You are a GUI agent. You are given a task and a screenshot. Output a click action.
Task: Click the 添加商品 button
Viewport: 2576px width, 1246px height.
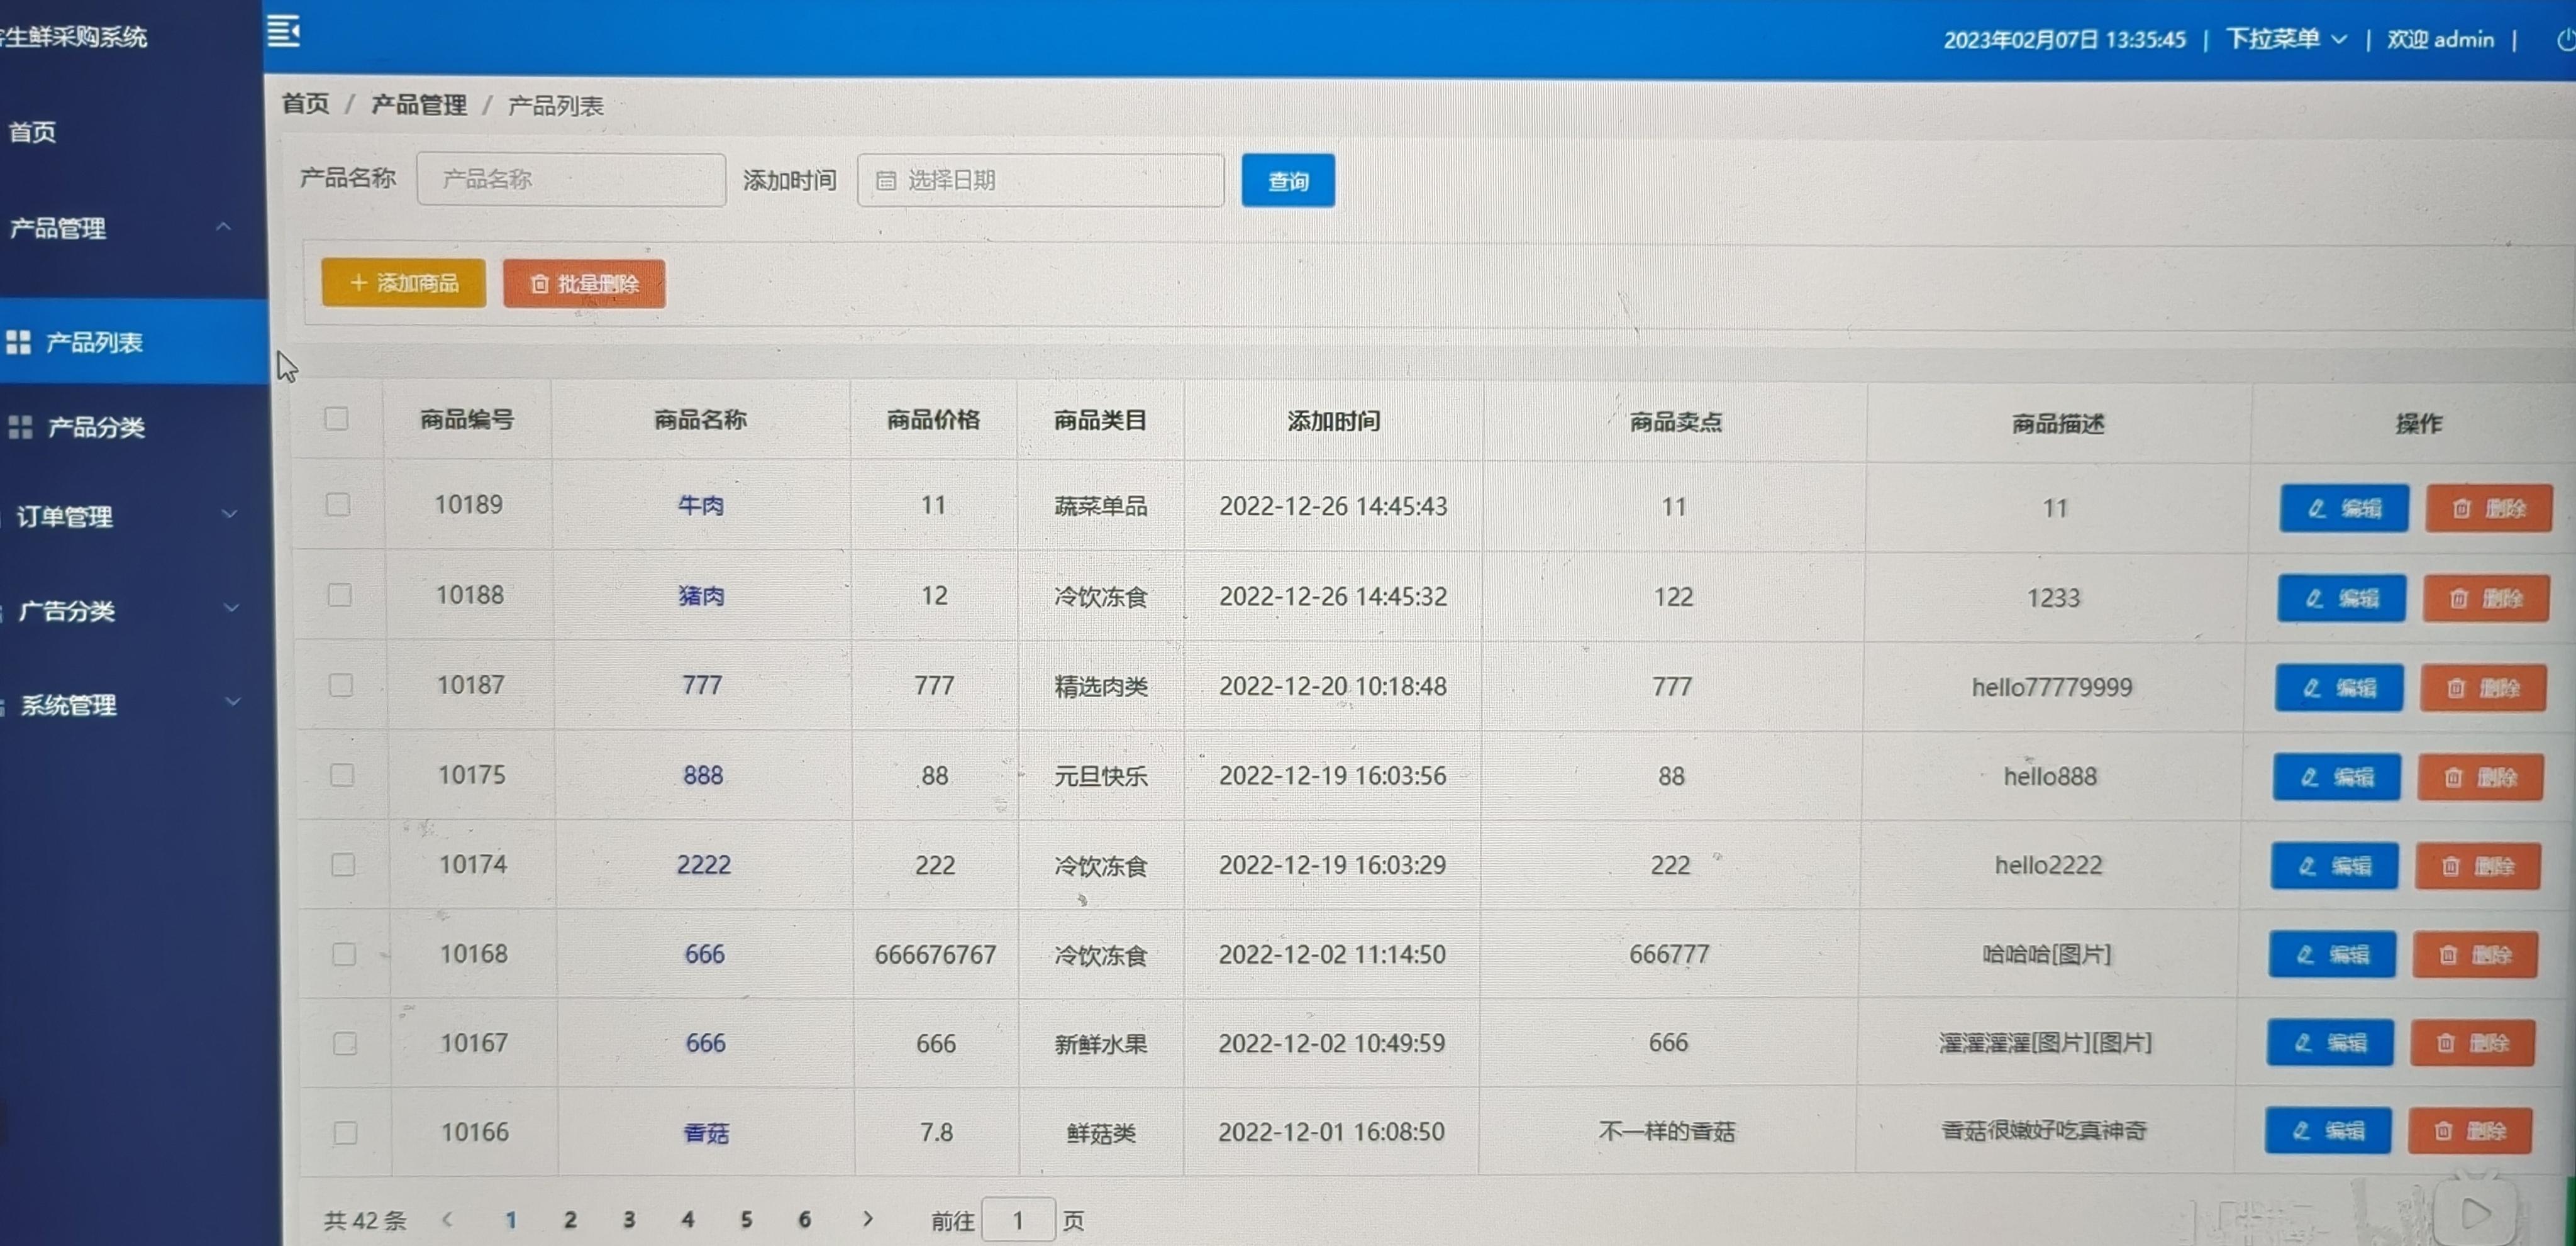404,283
